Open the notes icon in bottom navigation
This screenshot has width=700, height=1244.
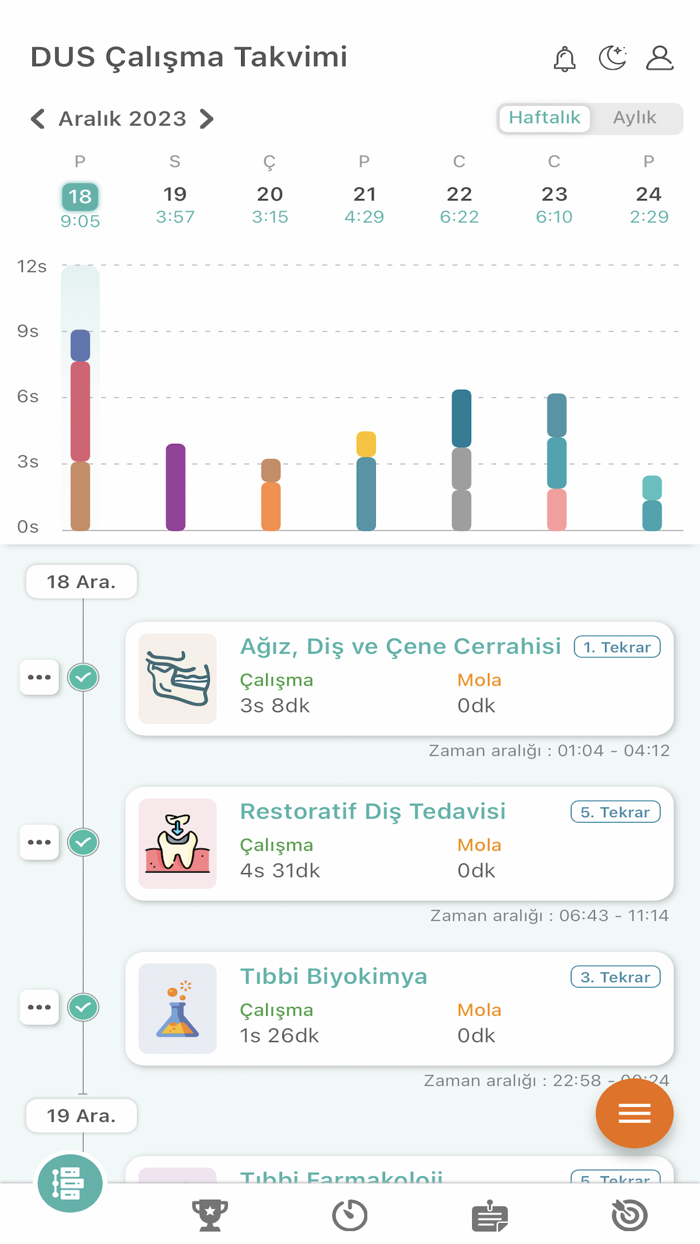[489, 1215]
